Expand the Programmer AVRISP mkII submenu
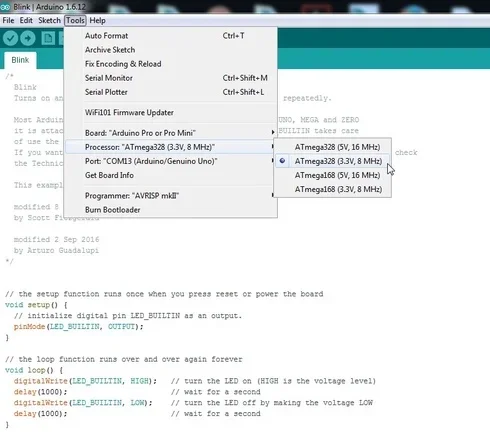This screenshot has height=441, width=490. 170,195
